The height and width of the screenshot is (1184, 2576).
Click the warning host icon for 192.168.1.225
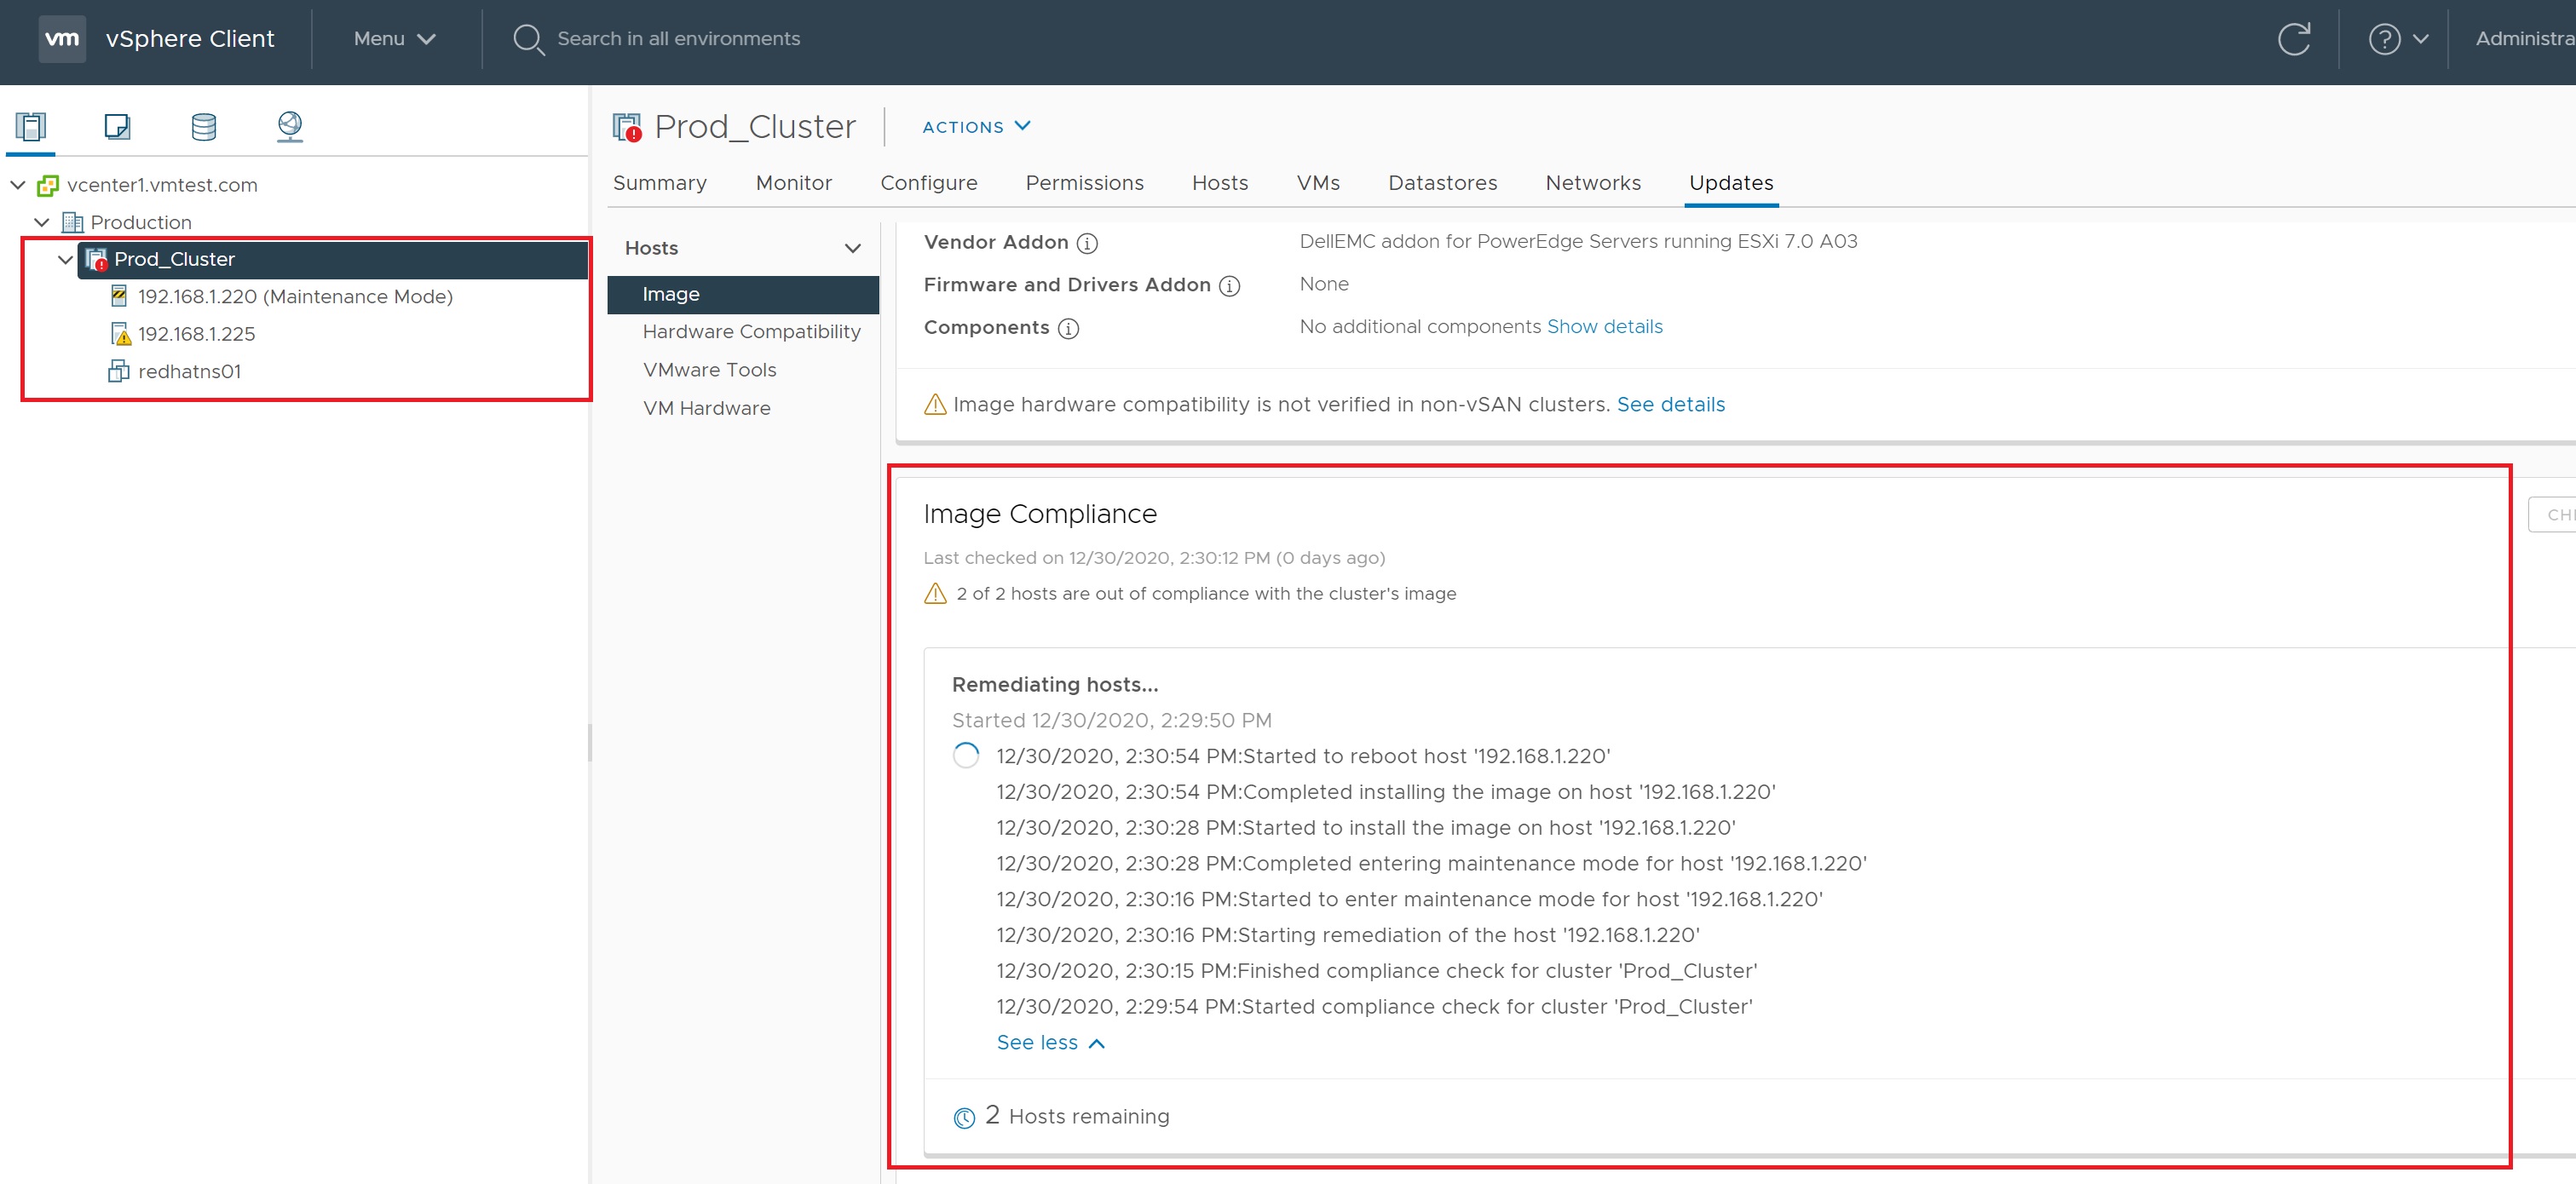pos(120,334)
